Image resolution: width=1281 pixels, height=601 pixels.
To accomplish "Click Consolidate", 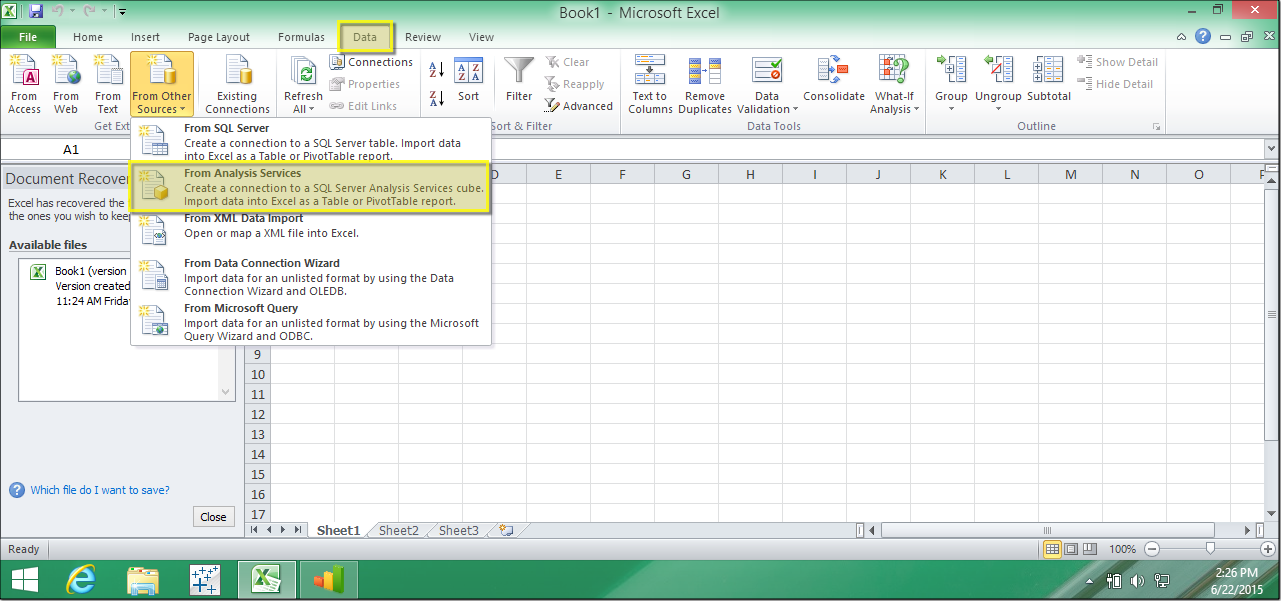I will click(834, 80).
